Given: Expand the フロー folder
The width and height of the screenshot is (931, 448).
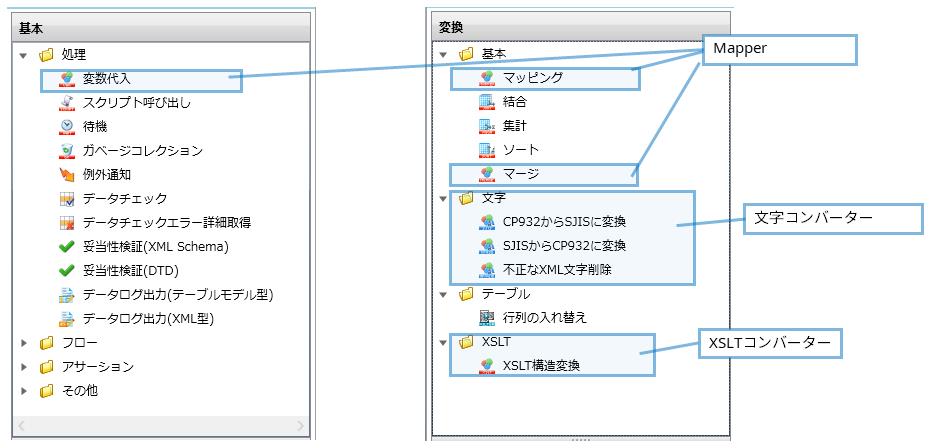Looking at the screenshot, I should pos(24,343).
